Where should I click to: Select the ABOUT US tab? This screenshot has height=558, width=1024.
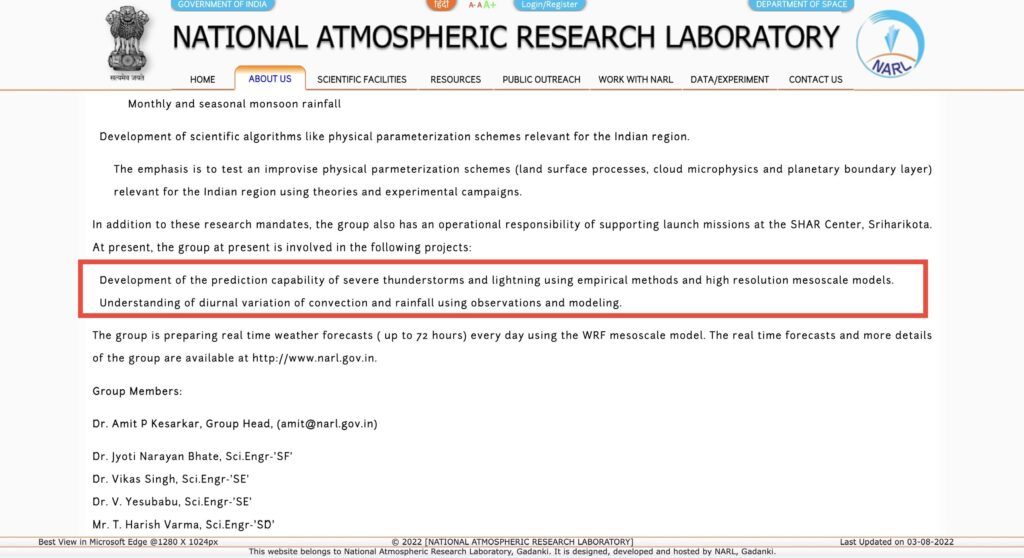270,78
